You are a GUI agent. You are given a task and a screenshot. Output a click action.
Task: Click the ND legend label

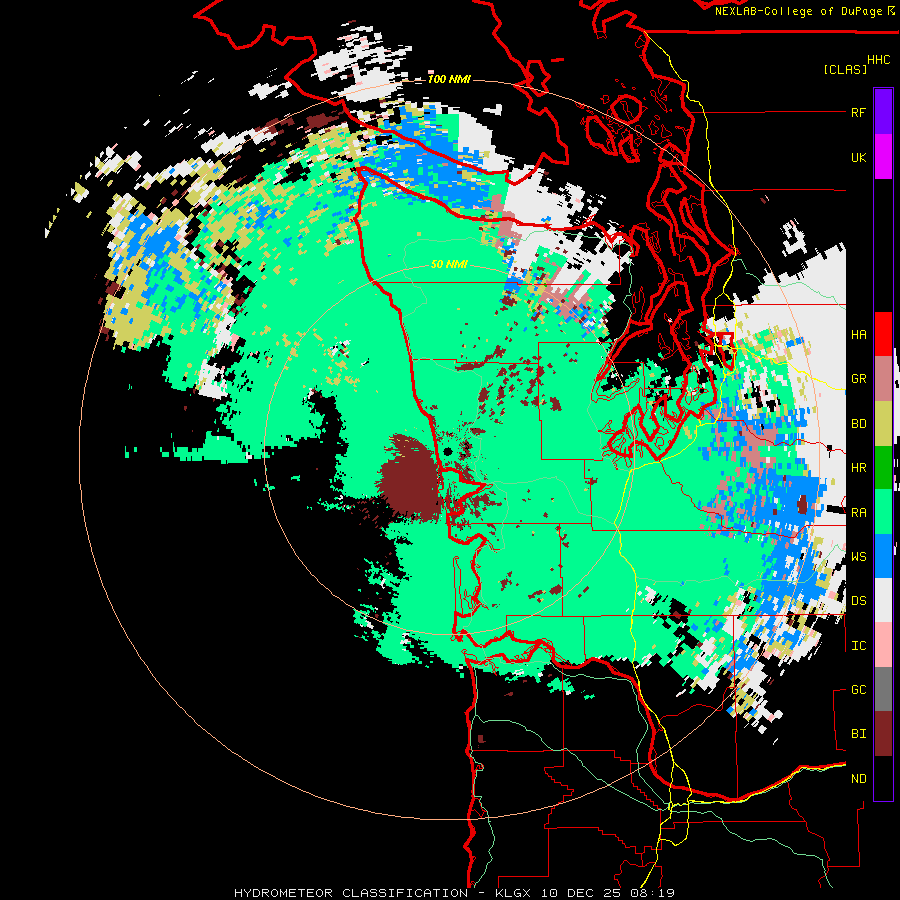[858, 779]
